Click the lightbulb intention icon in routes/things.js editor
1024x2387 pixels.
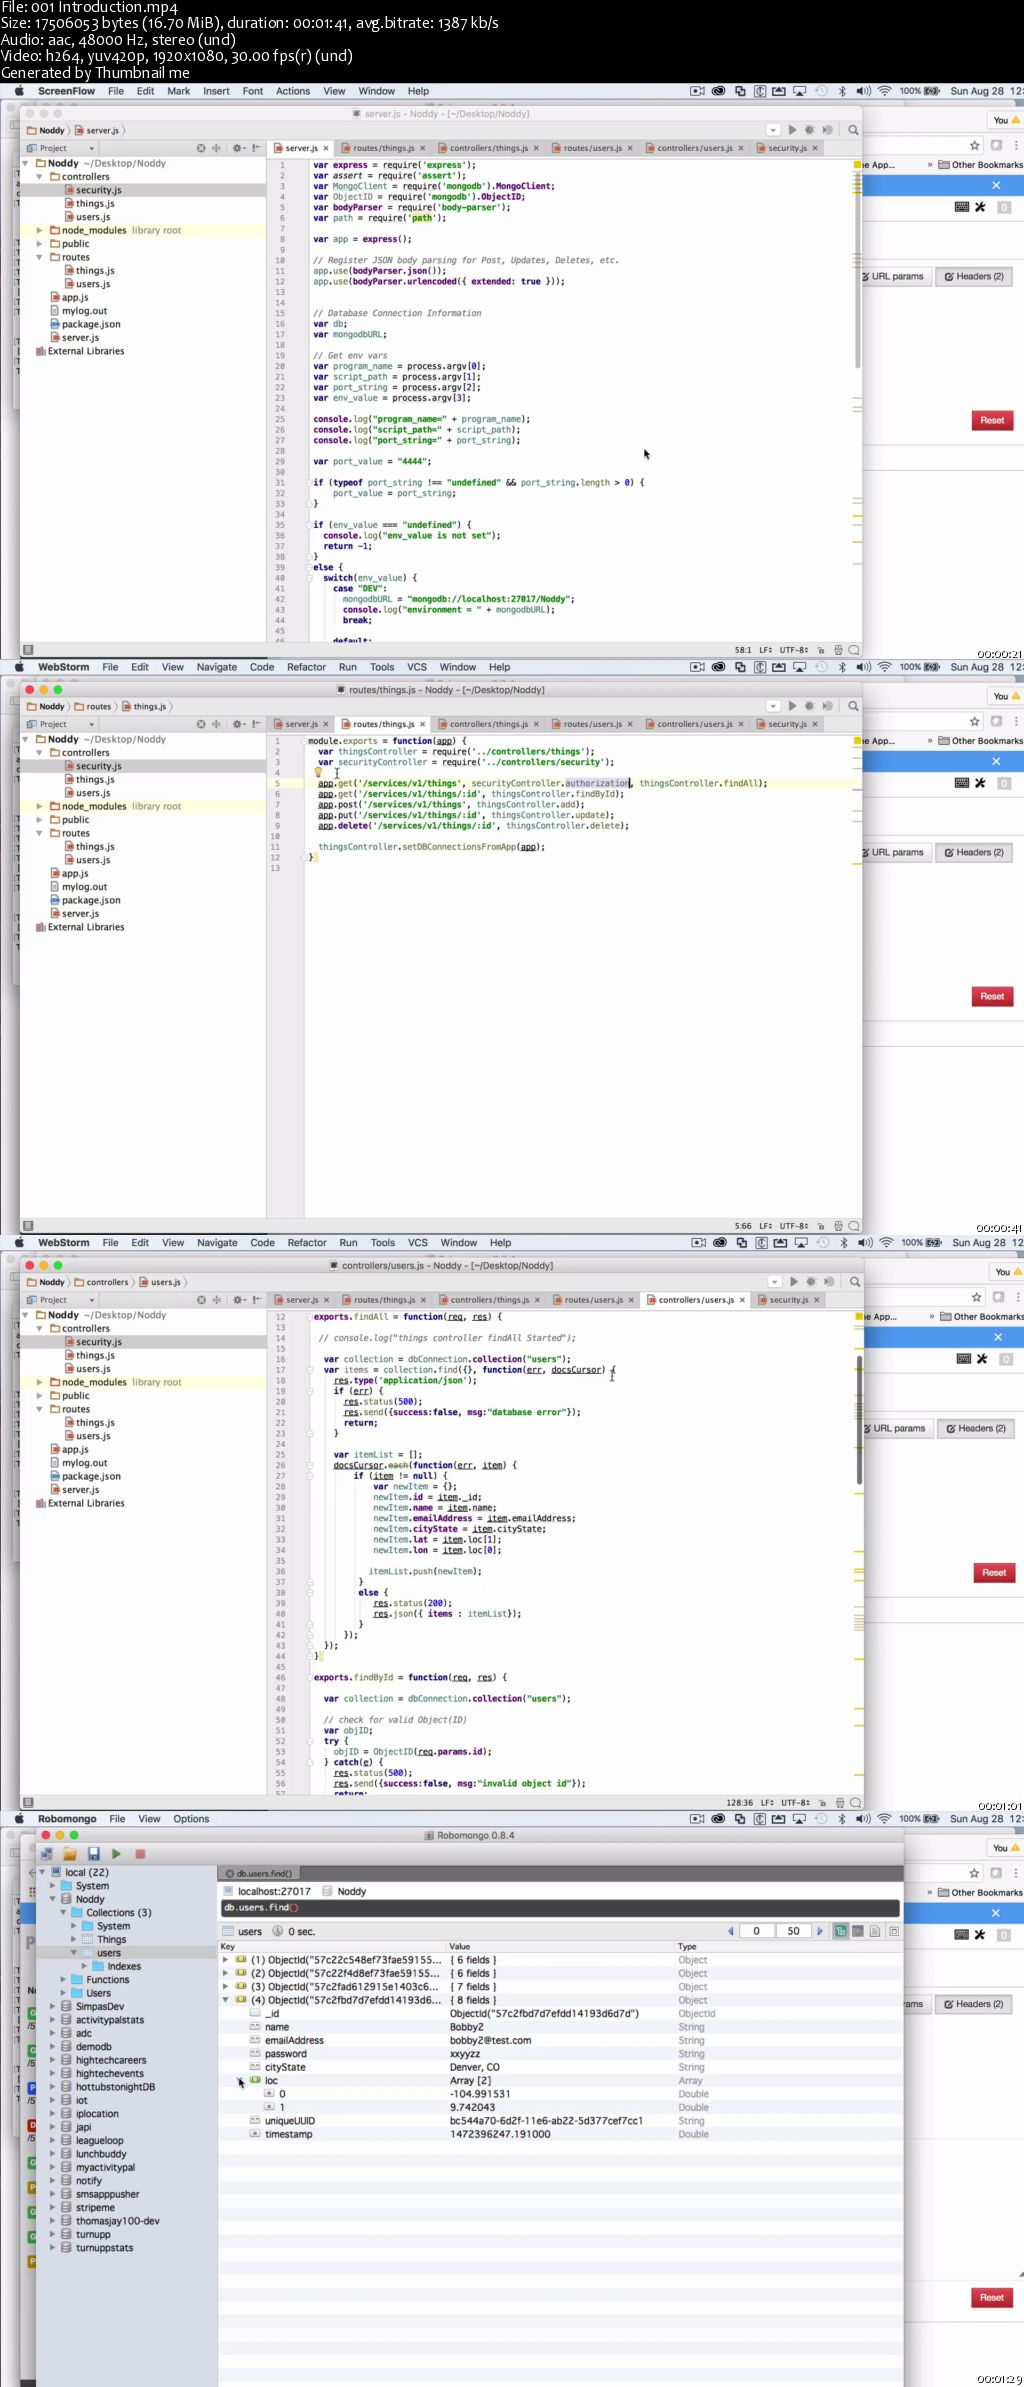[318, 772]
